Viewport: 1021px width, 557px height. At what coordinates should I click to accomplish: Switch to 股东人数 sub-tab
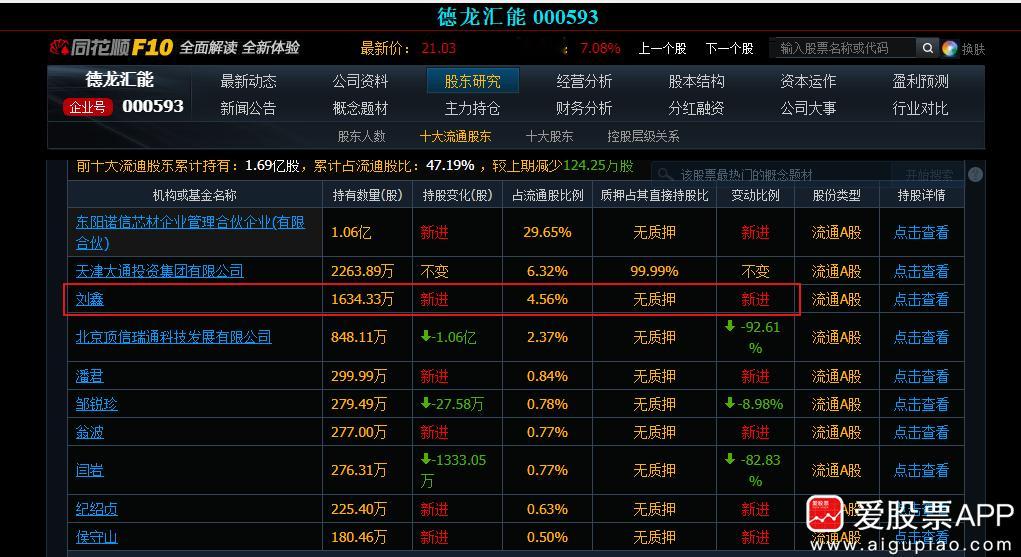pos(361,136)
